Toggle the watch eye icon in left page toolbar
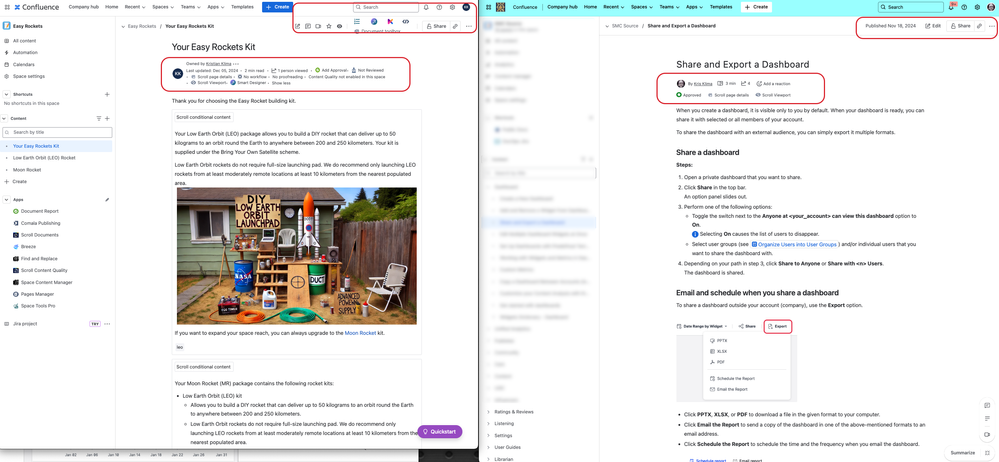 click(339, 26)
